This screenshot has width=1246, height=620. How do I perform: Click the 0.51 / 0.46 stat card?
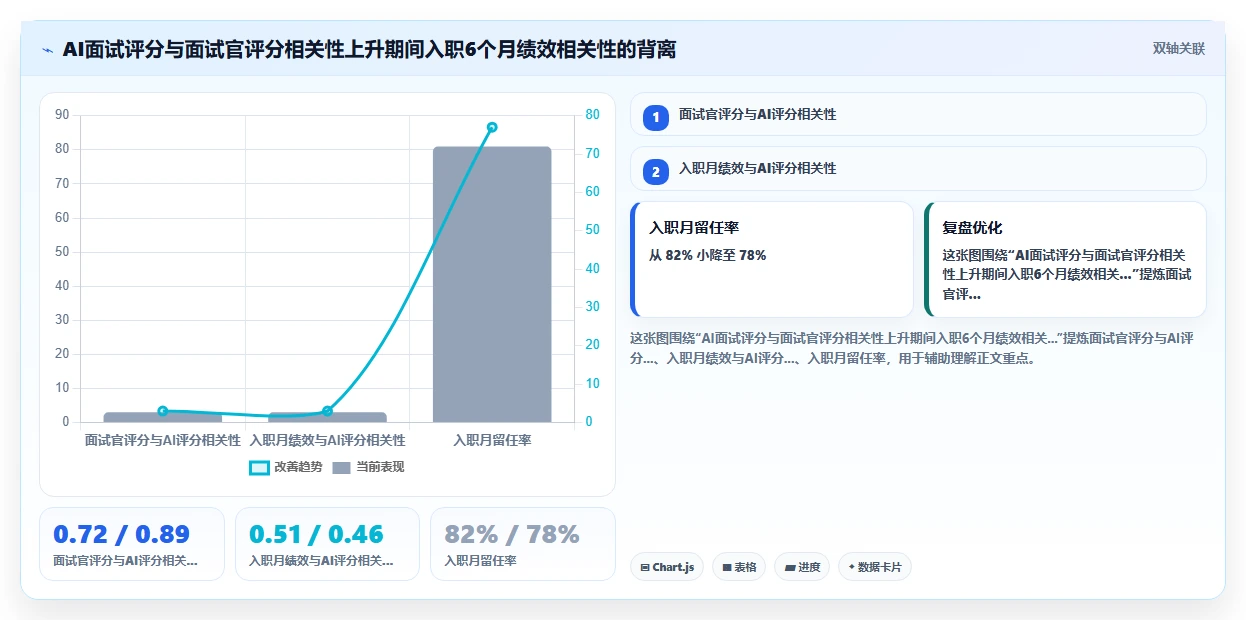pos(327,544)
